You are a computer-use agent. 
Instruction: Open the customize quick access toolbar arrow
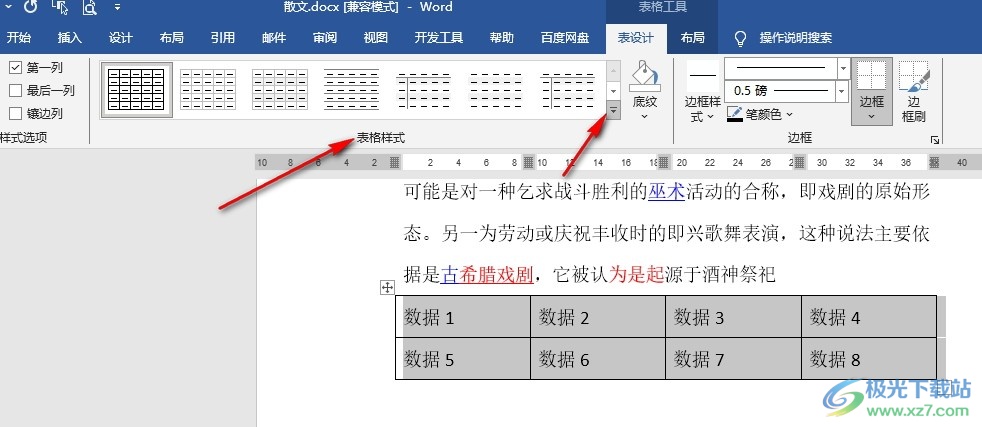(118, 8)
